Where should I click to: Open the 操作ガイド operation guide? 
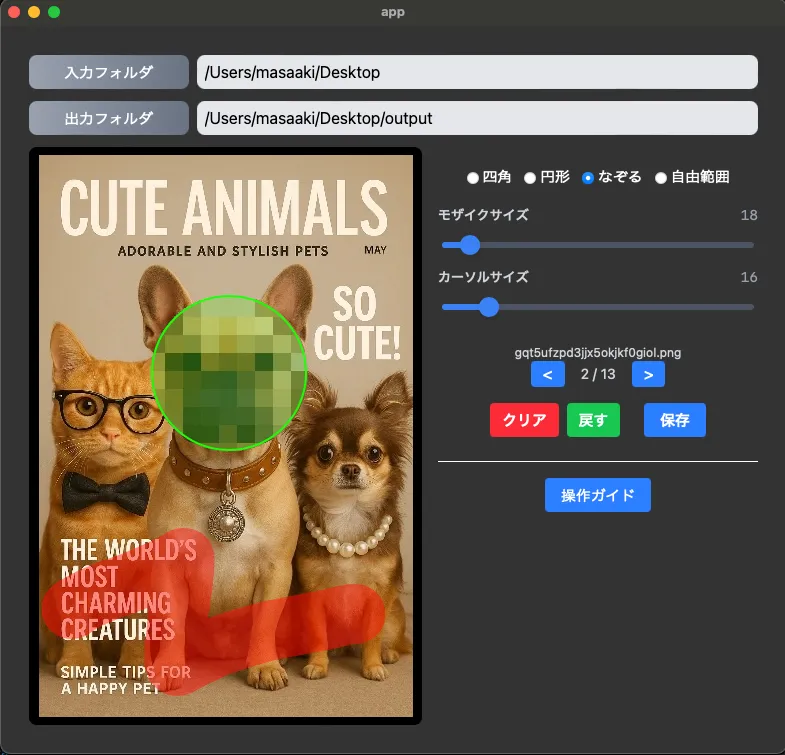point(597,495)
